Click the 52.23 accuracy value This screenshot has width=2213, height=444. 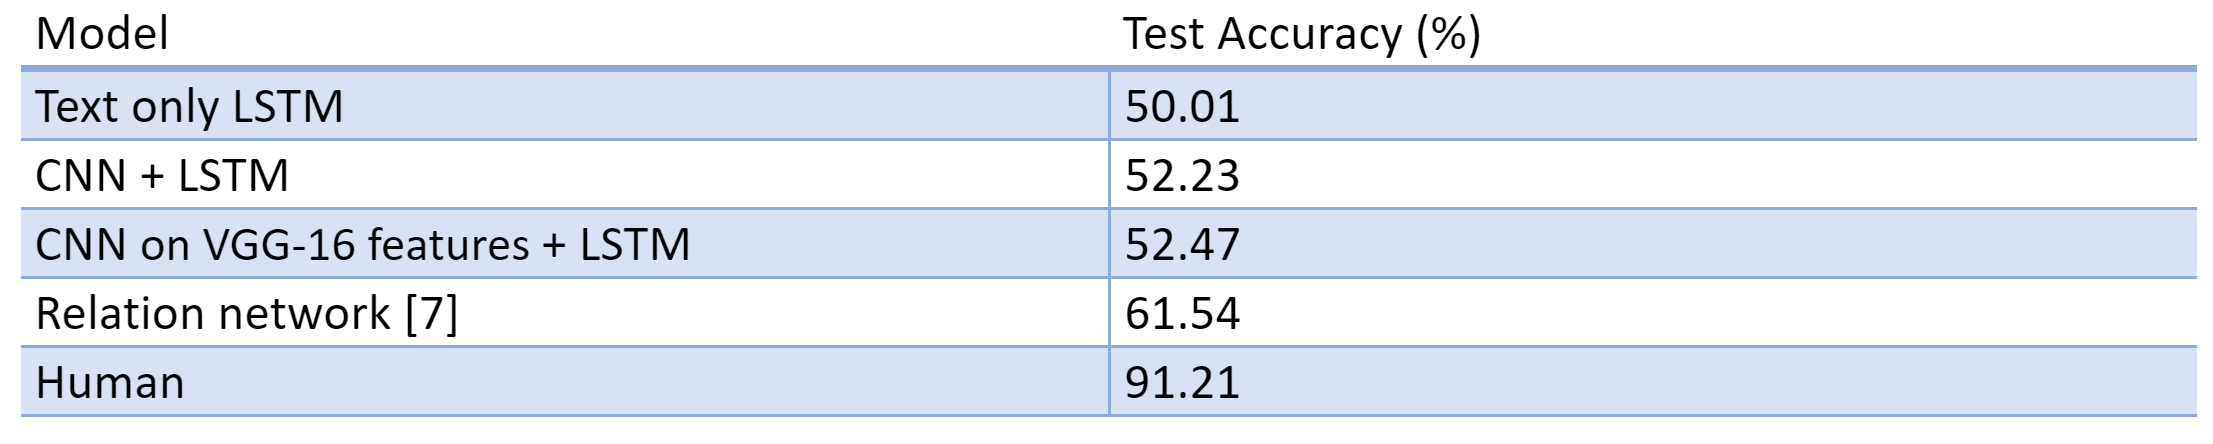tap(1182, 176)
